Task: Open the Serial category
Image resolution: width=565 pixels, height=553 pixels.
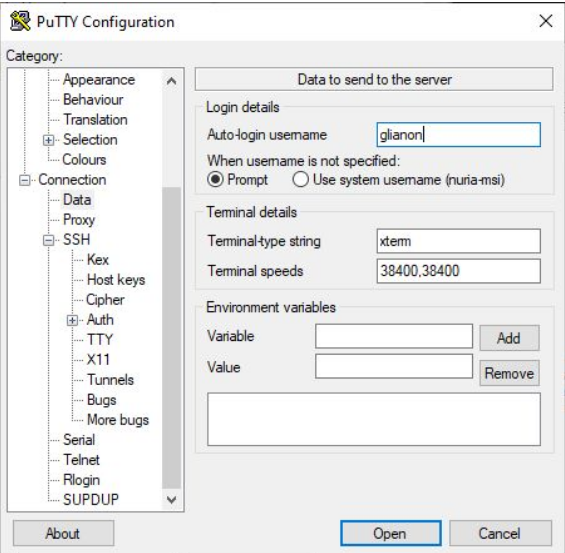Action: click(x=79, y=440)
